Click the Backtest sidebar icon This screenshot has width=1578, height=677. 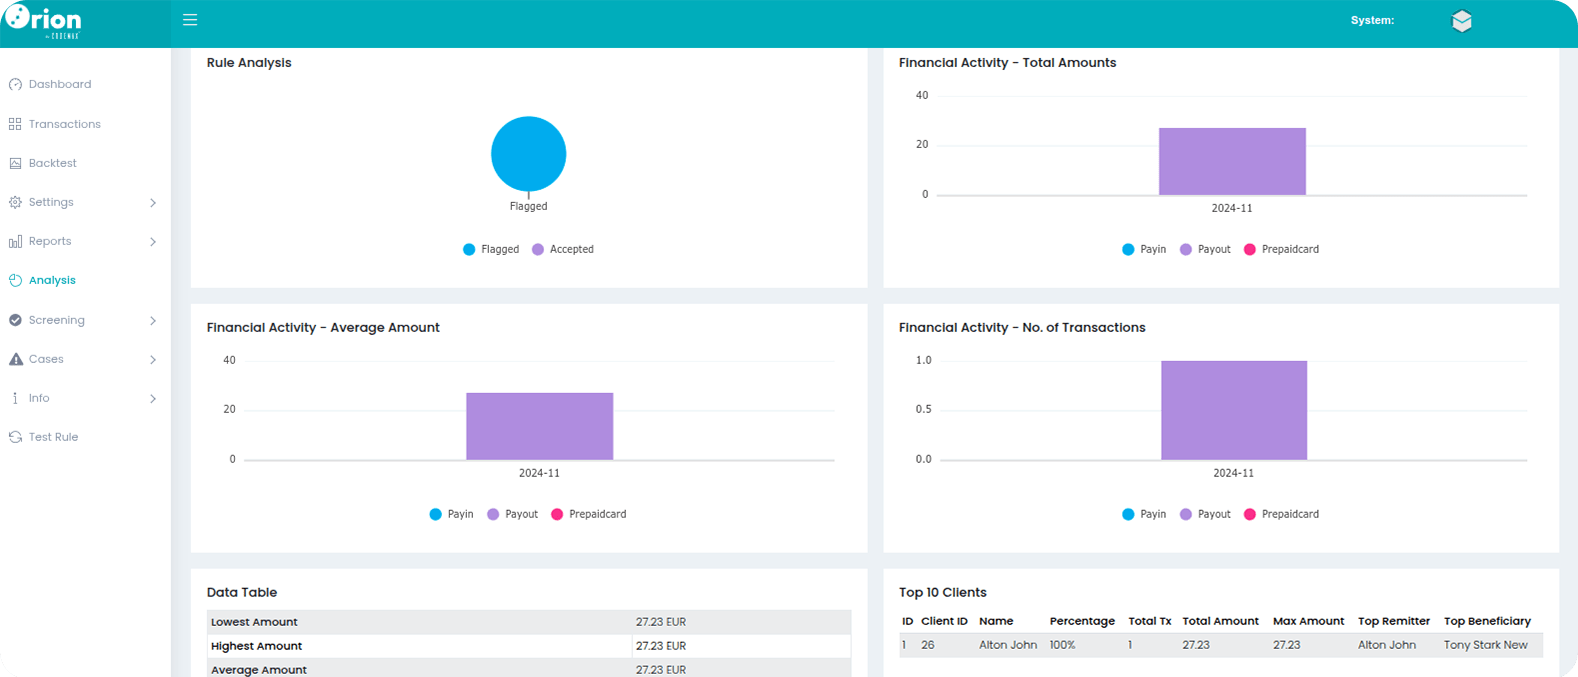tap(15, 163)
